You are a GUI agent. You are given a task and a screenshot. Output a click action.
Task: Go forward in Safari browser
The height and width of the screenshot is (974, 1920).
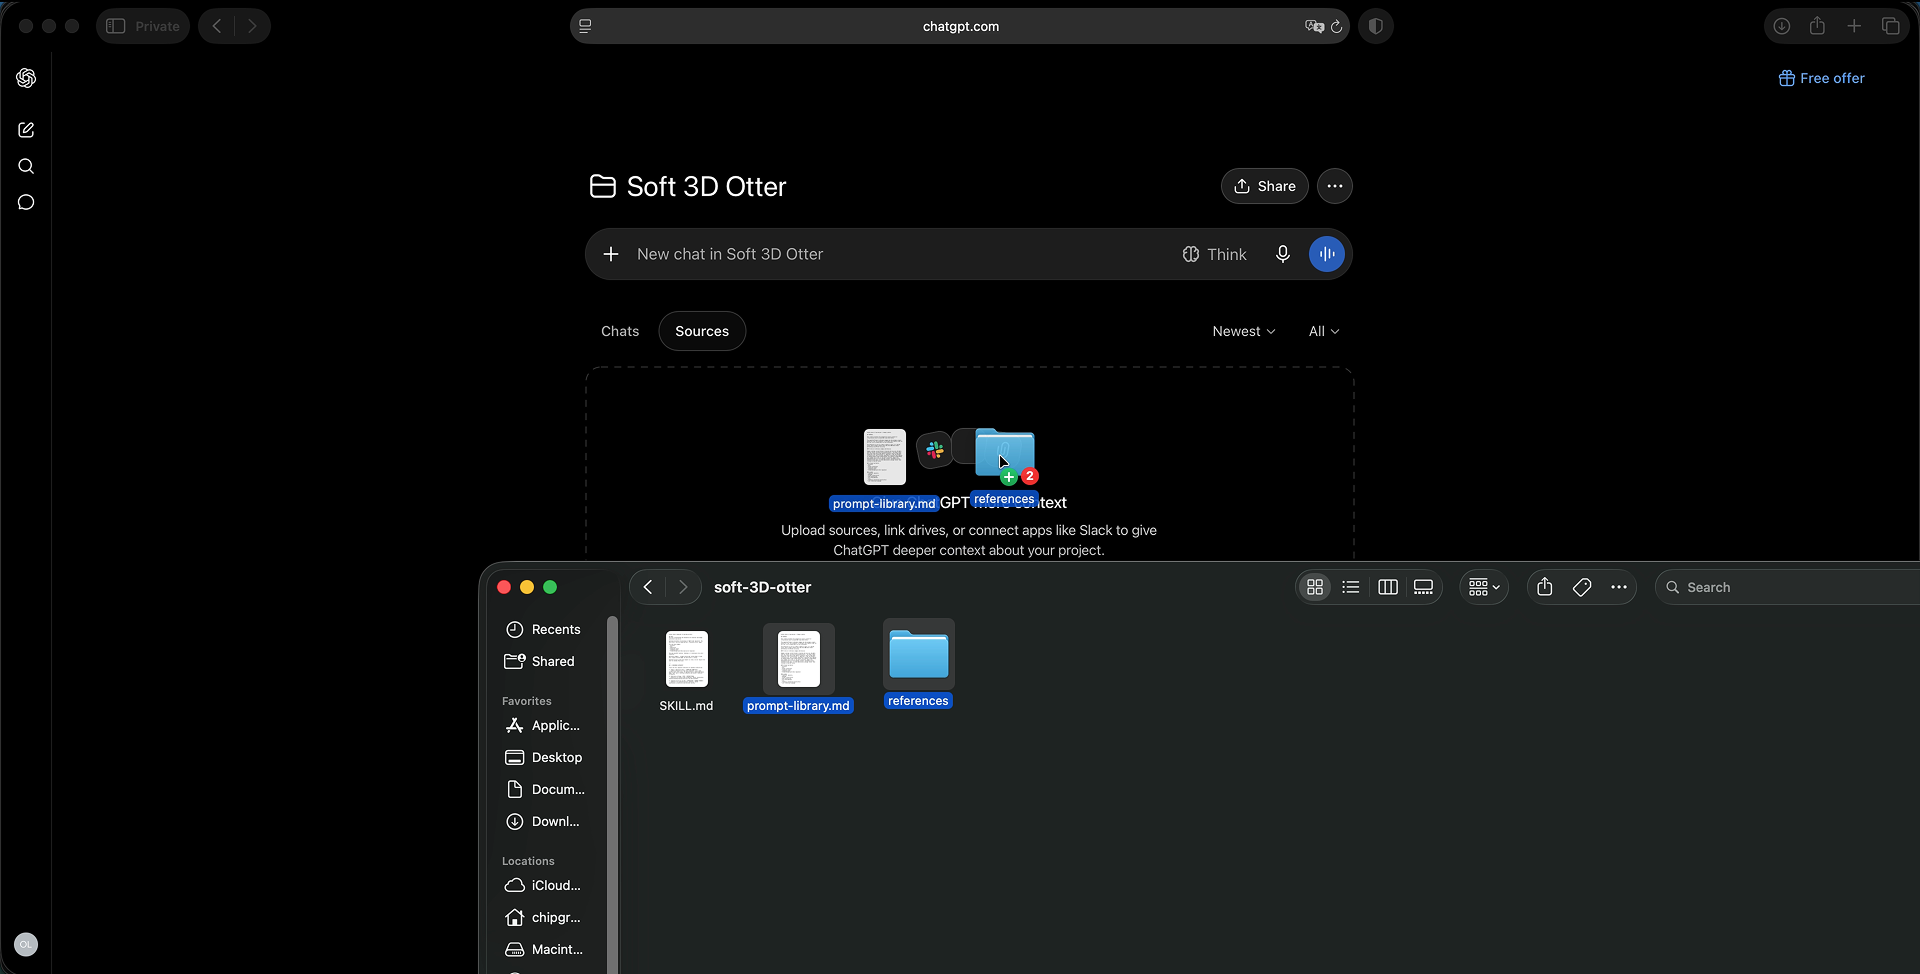[252, 26]
